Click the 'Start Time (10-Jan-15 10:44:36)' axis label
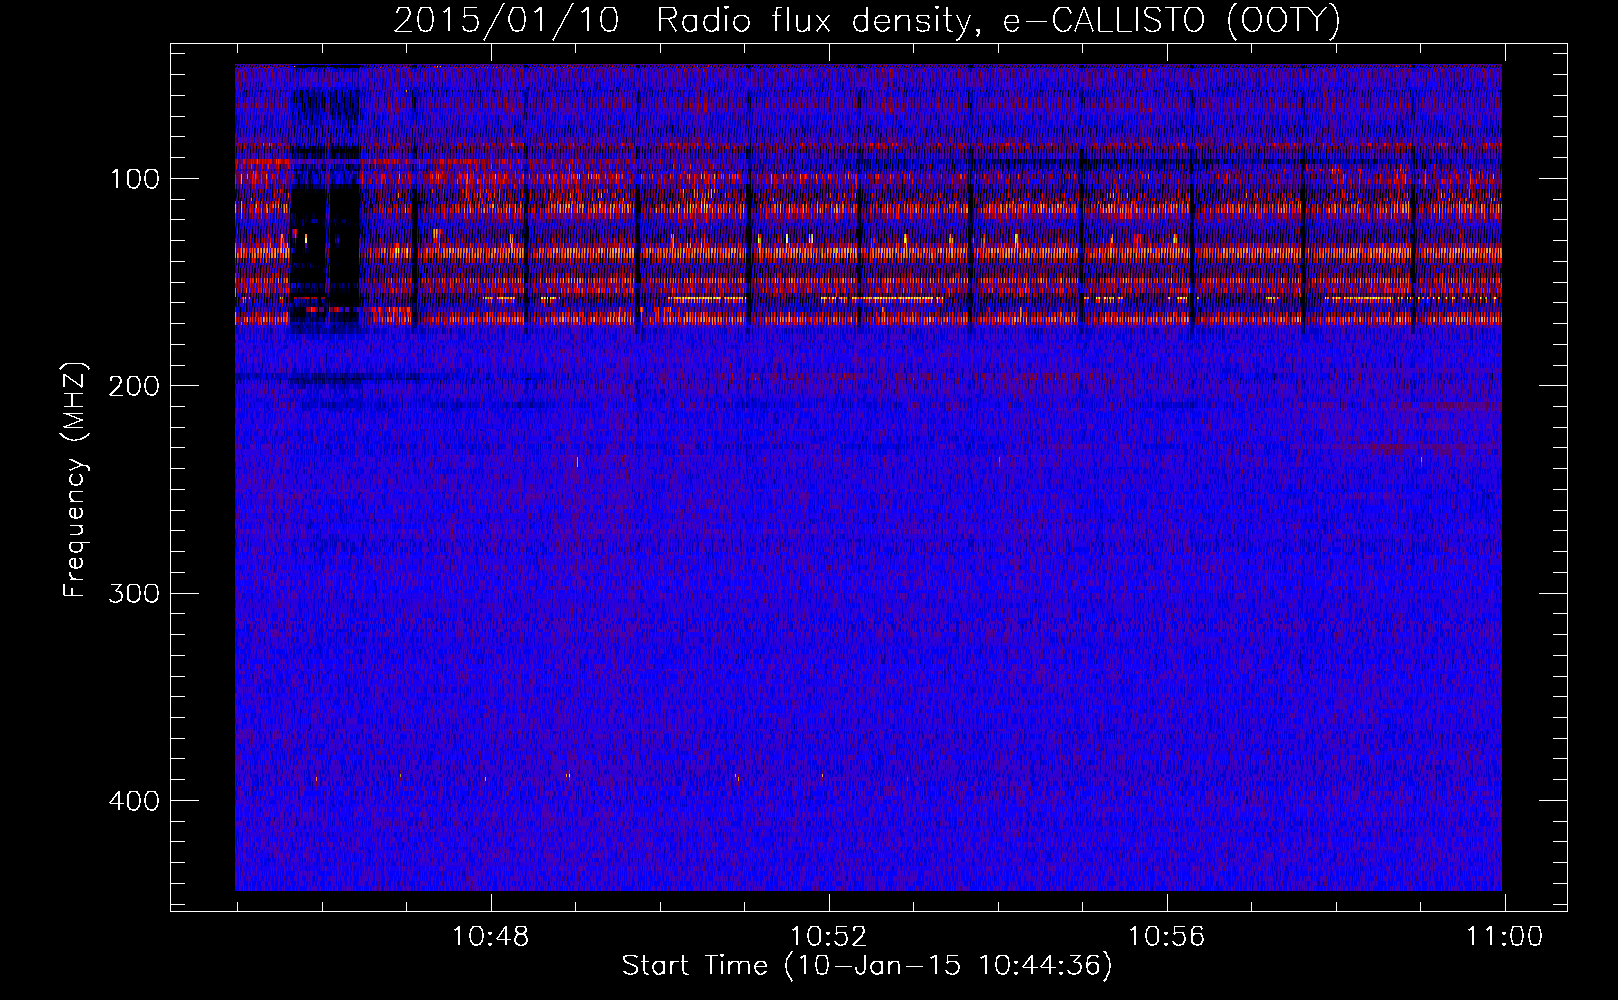Viewport: 1618px width, 1000px height. click(x=867, y=966)
